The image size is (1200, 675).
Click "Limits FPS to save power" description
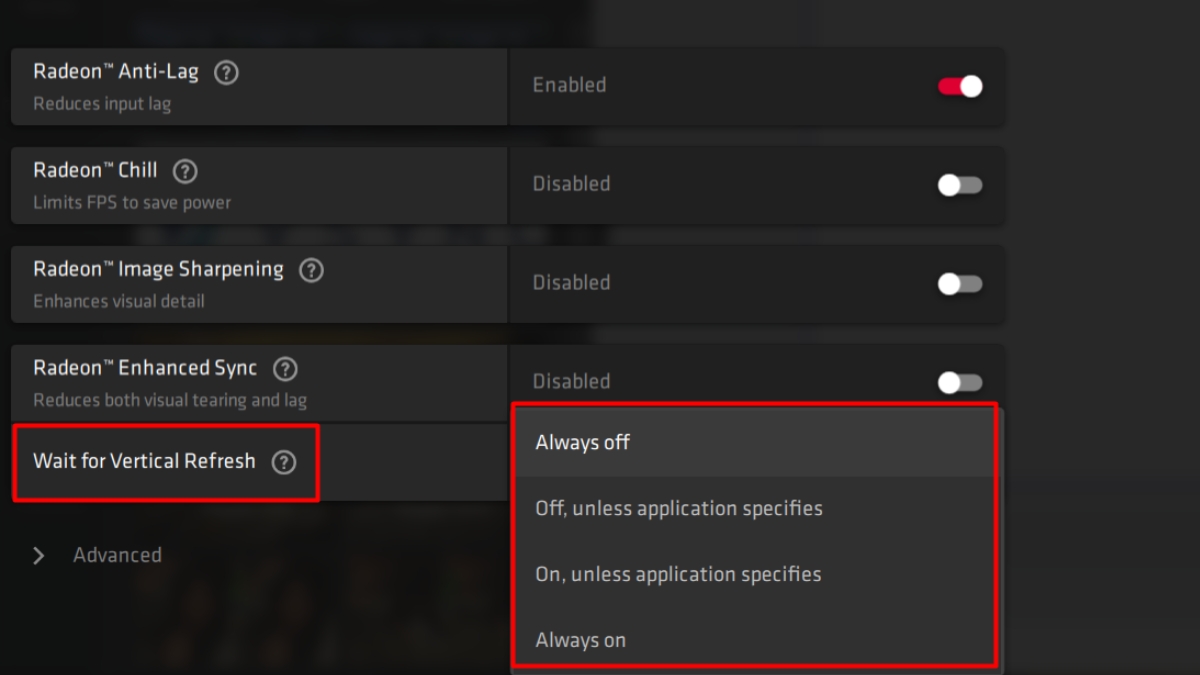click(x=132, y=203)
